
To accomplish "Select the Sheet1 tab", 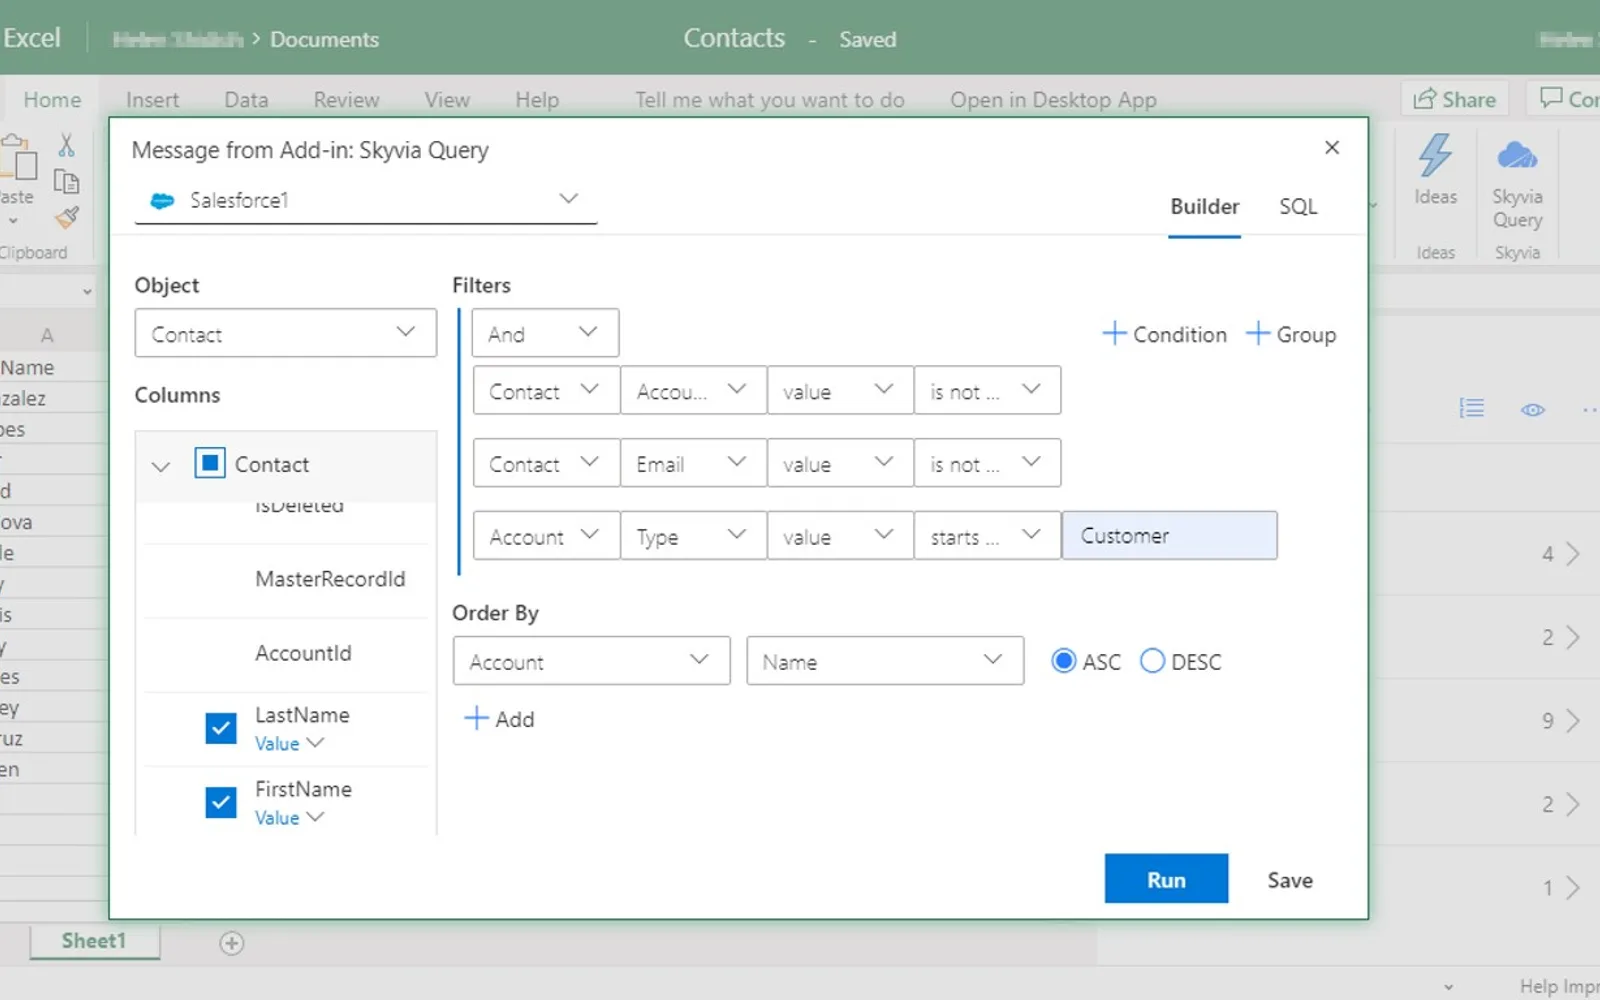I will 94,941.
